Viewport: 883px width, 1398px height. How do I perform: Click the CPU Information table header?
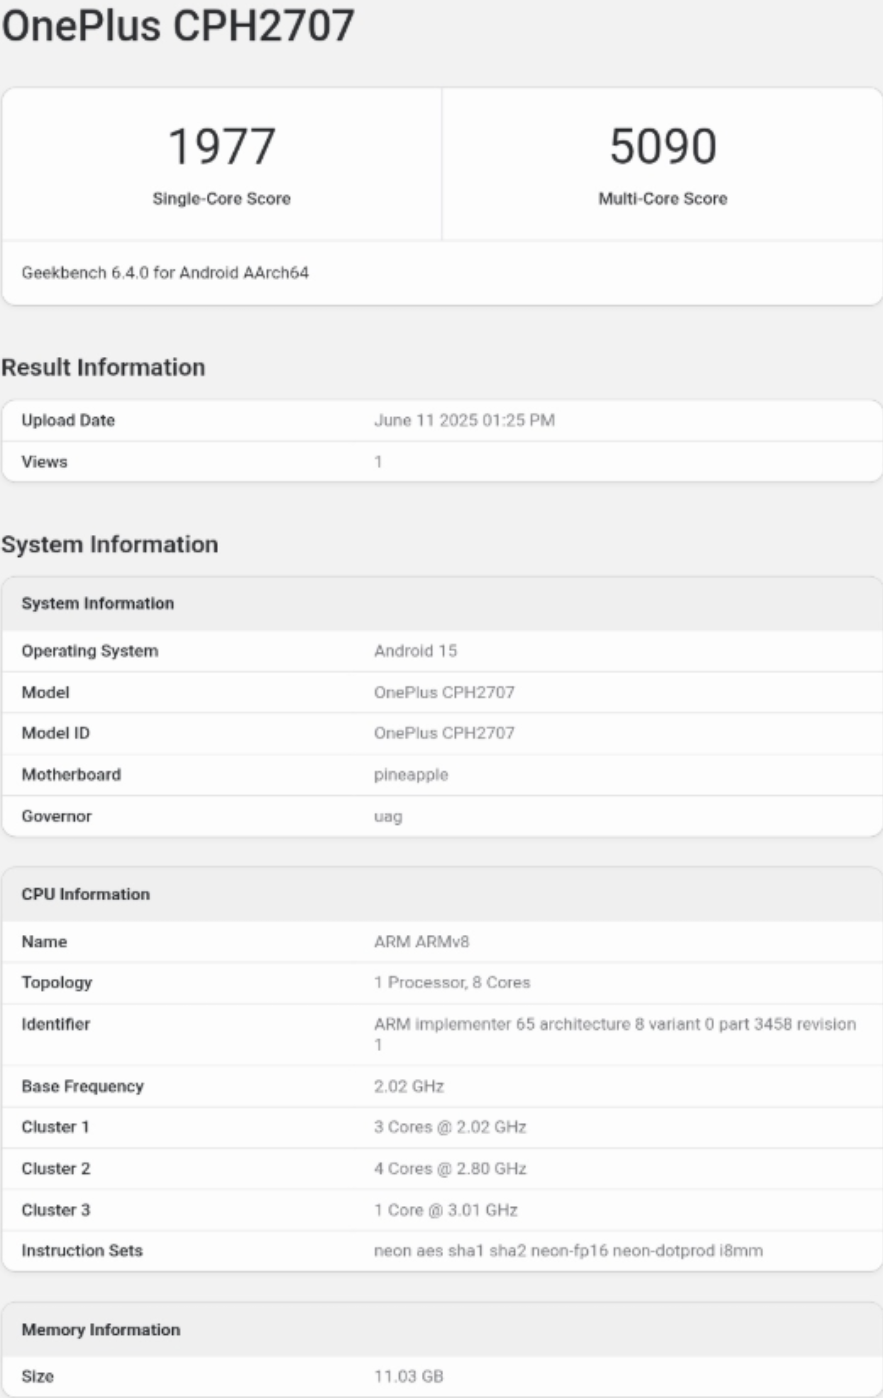pyautogui.click(x=441, y=894)
